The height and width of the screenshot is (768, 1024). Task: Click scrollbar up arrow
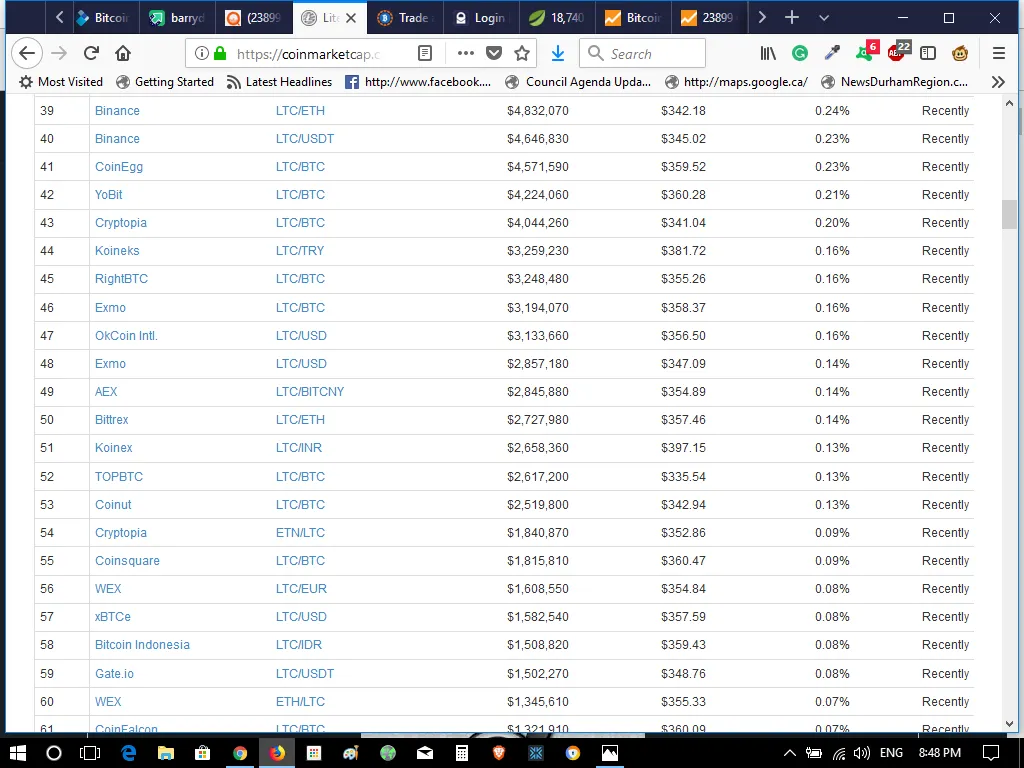point(1009,103)
